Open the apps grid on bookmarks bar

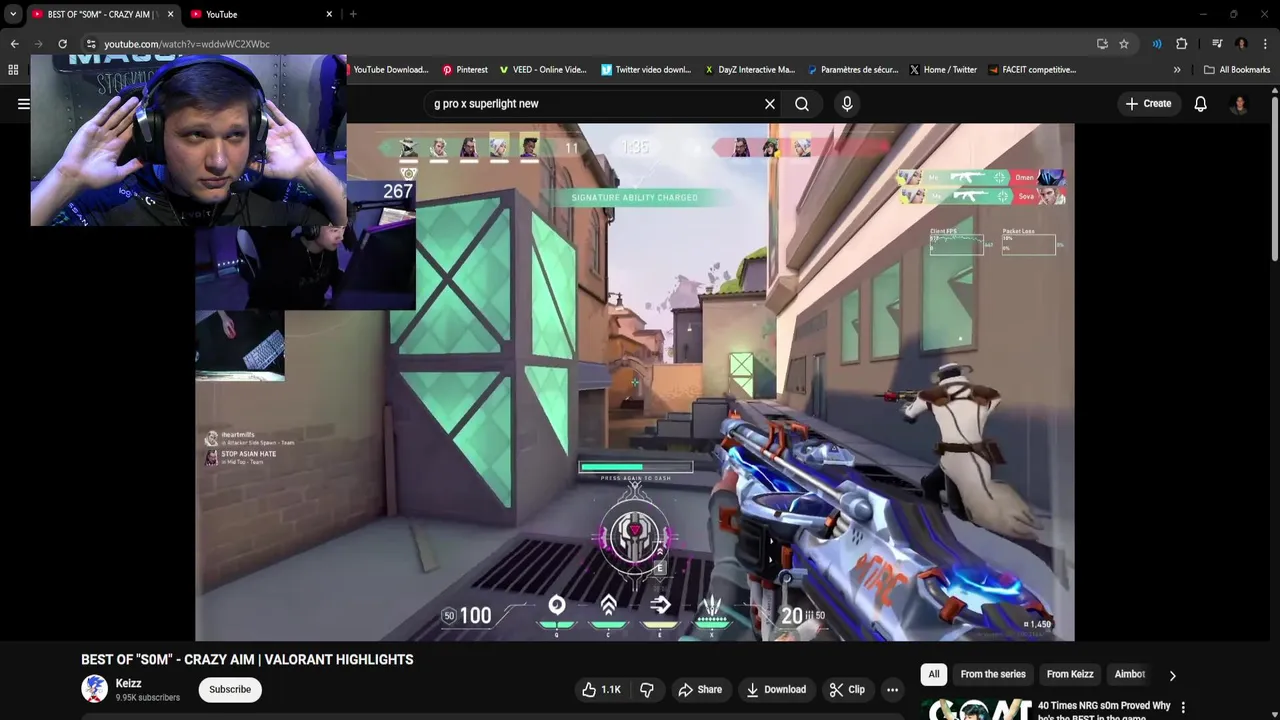tap(13, 70)
